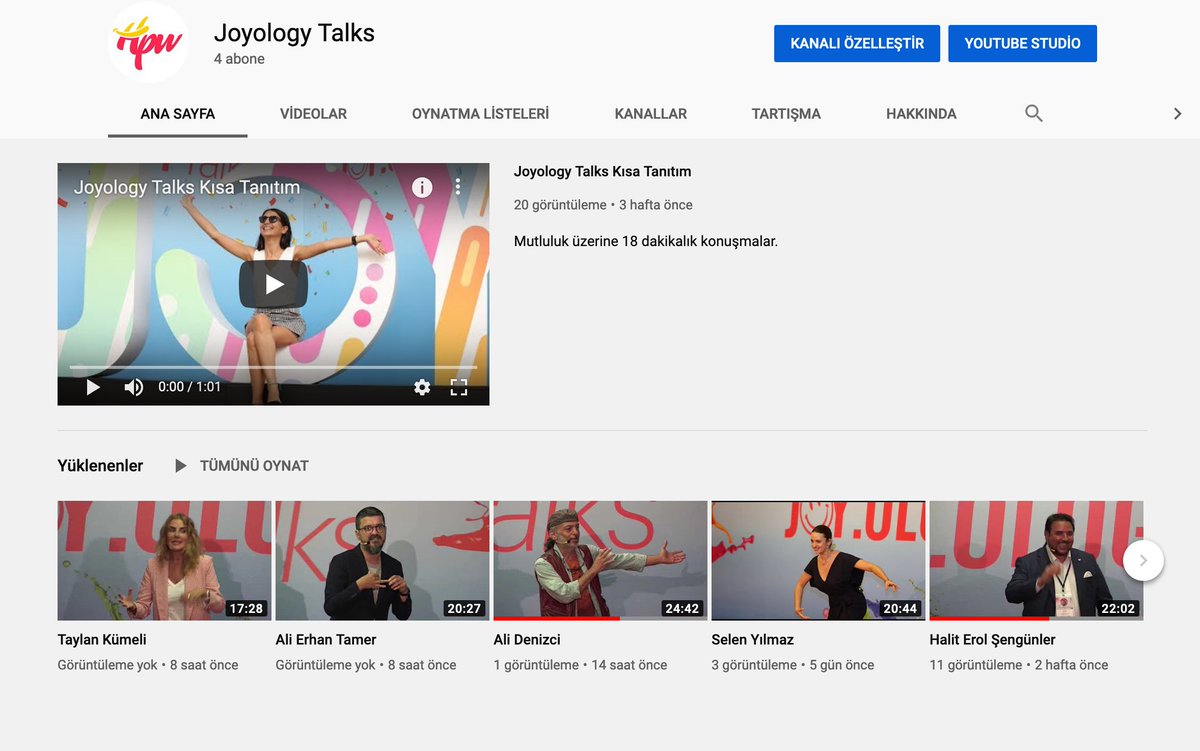Click the info icon on featured video
The image size is (1200, 751).
pos(422,187)
